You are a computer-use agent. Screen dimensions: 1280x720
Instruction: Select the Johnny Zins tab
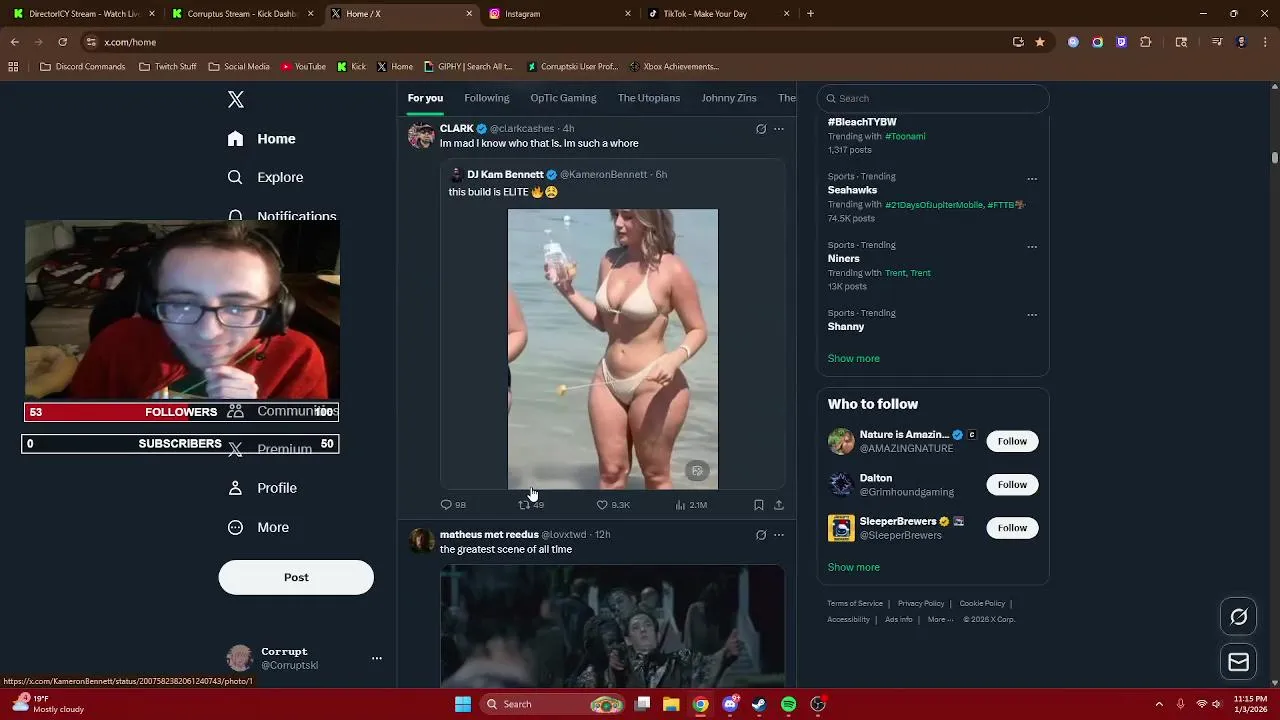coord(729,98)
